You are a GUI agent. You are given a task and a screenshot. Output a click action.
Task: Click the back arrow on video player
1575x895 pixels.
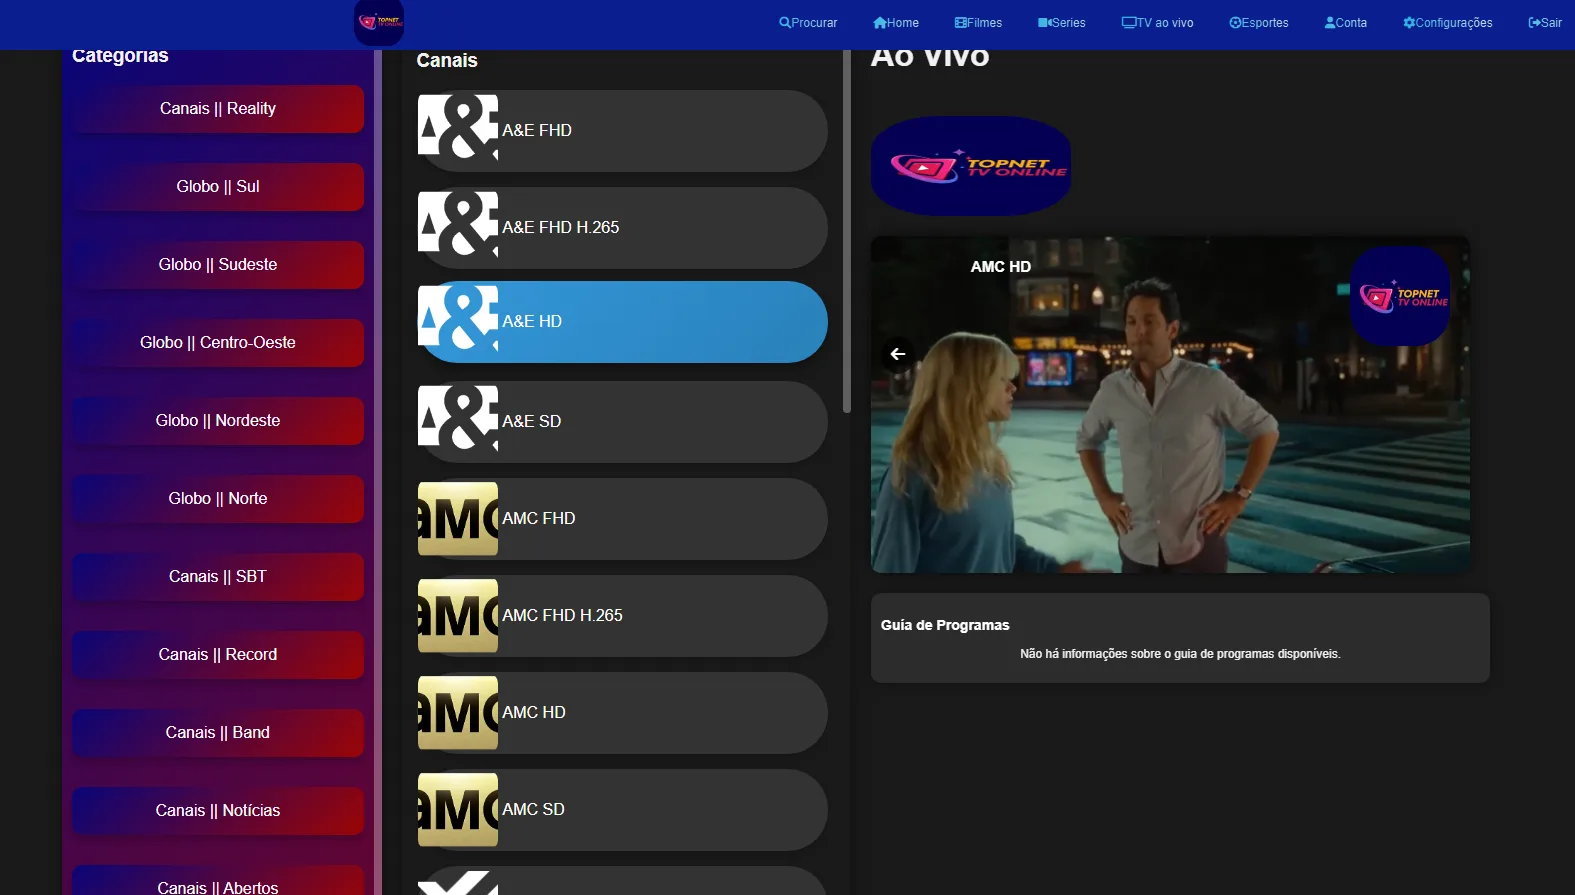tap(897, 354)
